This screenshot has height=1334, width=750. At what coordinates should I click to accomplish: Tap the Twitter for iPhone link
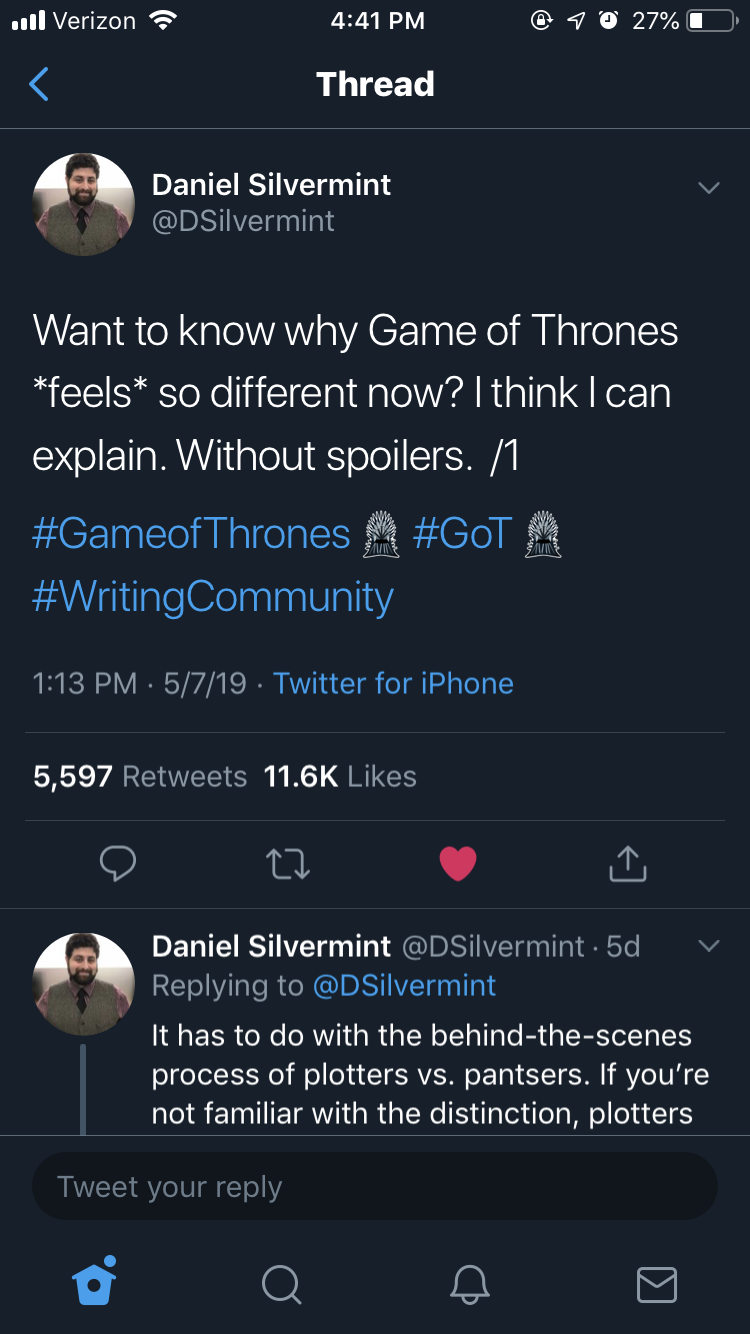(x=393, y=684)
